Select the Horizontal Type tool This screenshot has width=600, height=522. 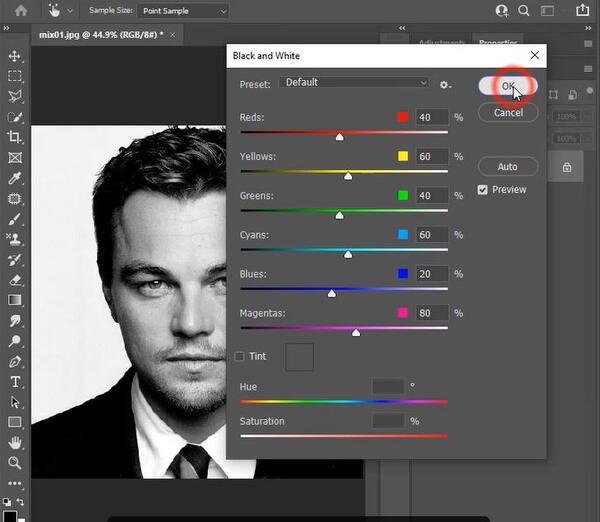pos(15,382)
